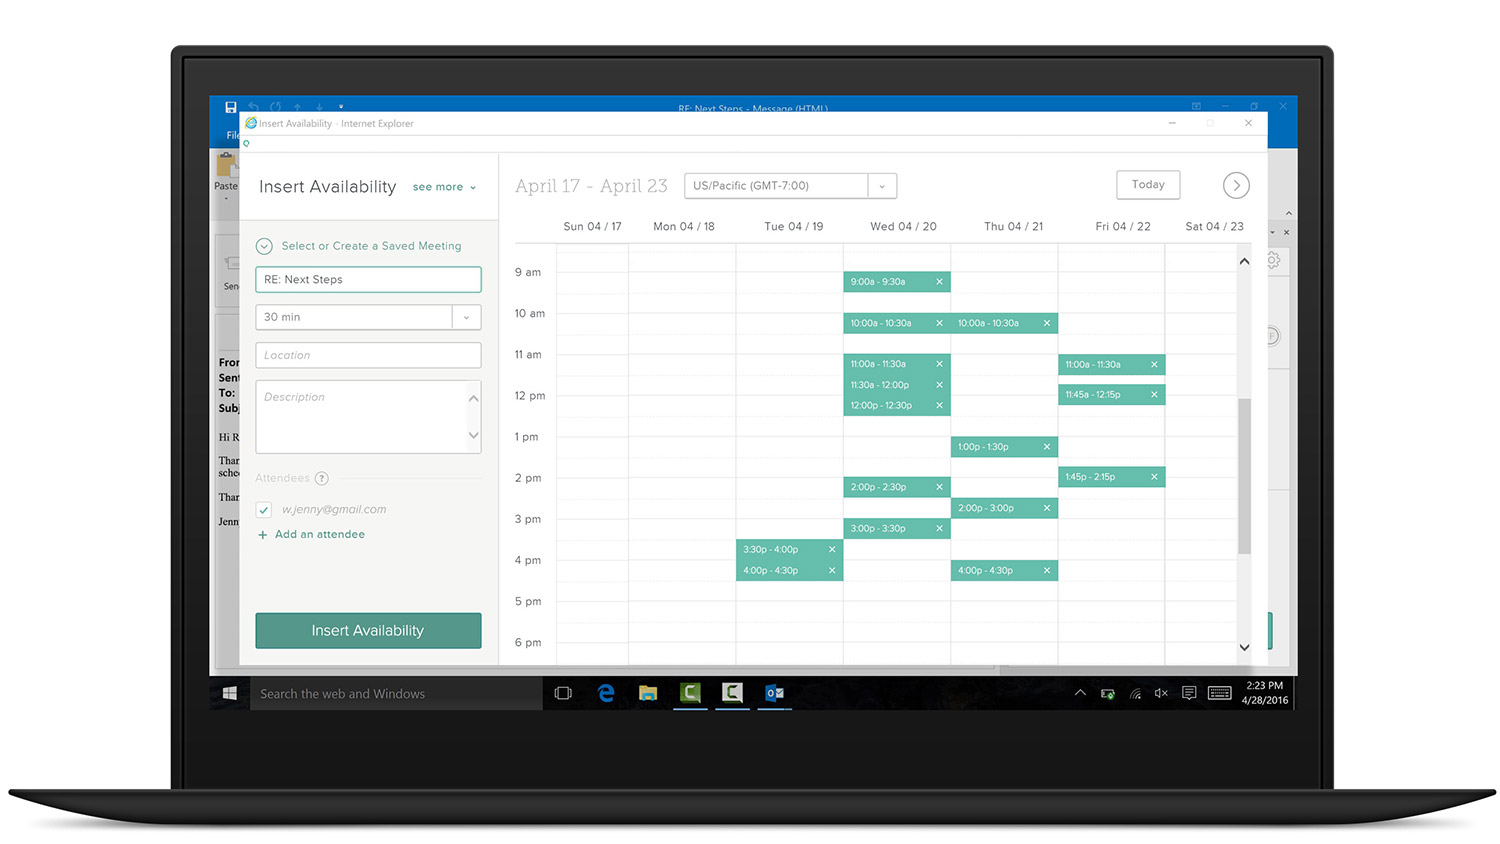Open File Explorer from the taskbar
This screenshot has width=1500, height=844.
point(648,693)
